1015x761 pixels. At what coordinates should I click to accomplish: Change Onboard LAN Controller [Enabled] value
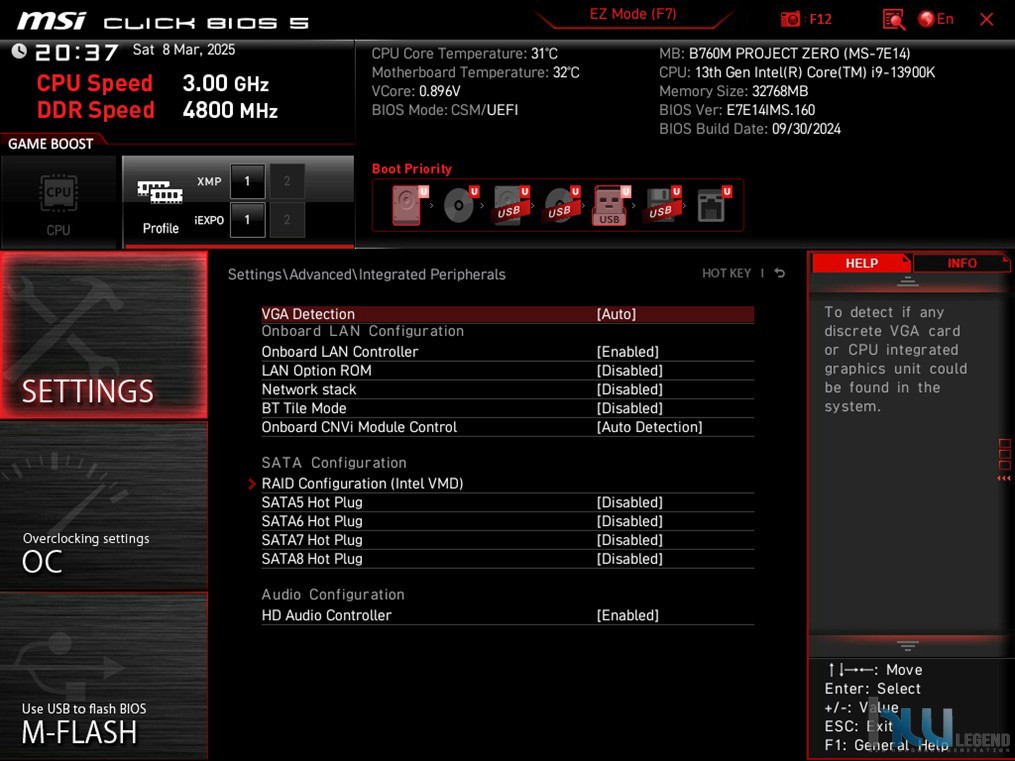[627, 352]
